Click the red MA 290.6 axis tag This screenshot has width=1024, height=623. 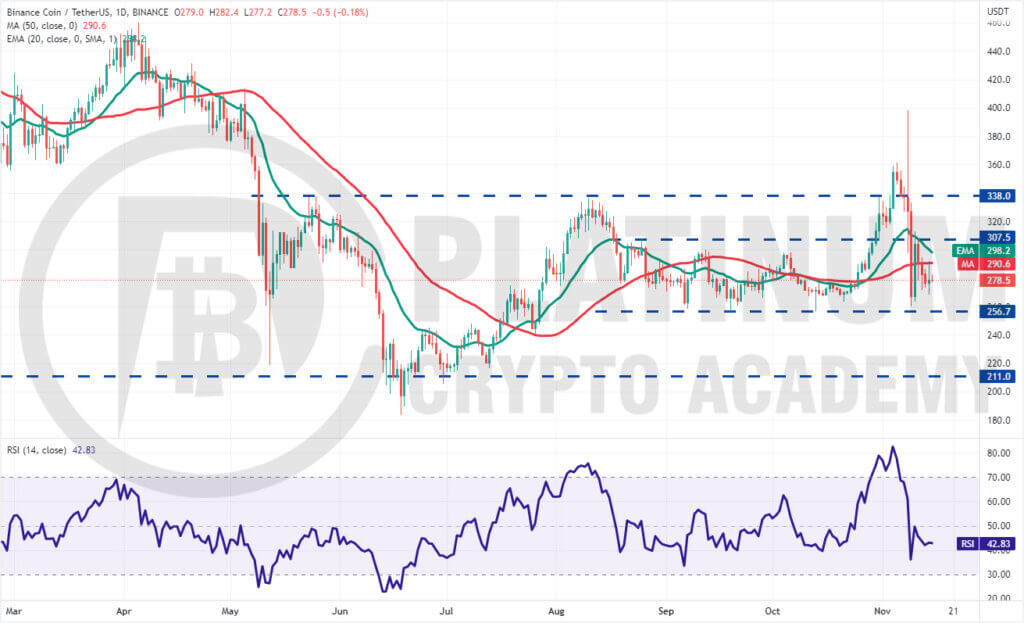click(x=985, y=264)
